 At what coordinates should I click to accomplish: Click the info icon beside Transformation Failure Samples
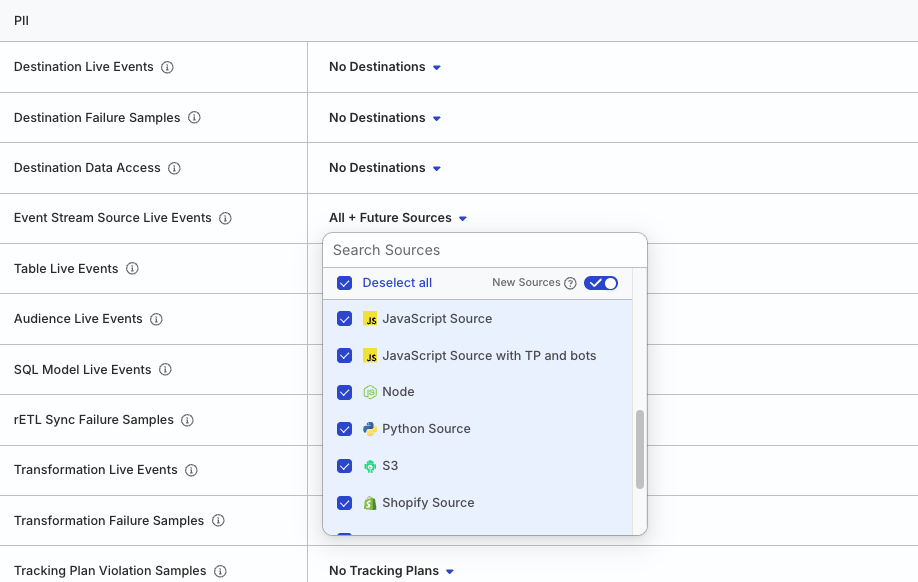click(218, 521)
